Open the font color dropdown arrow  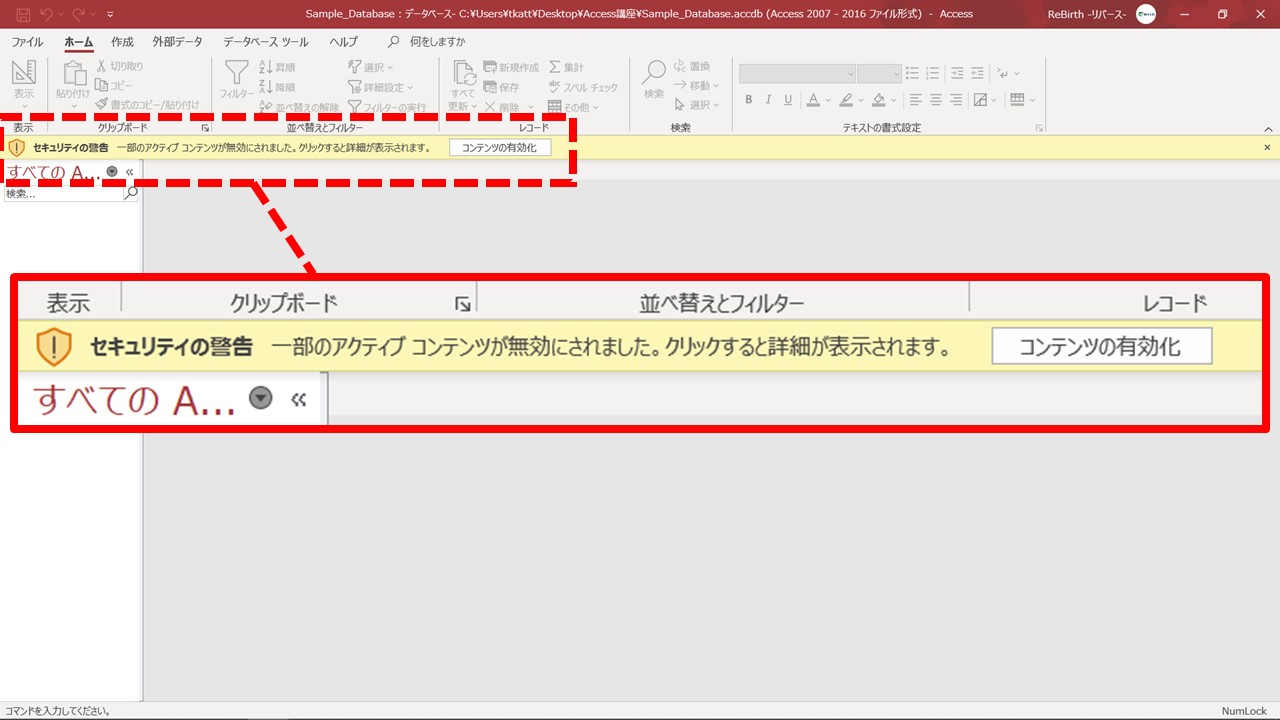point(828,100)
